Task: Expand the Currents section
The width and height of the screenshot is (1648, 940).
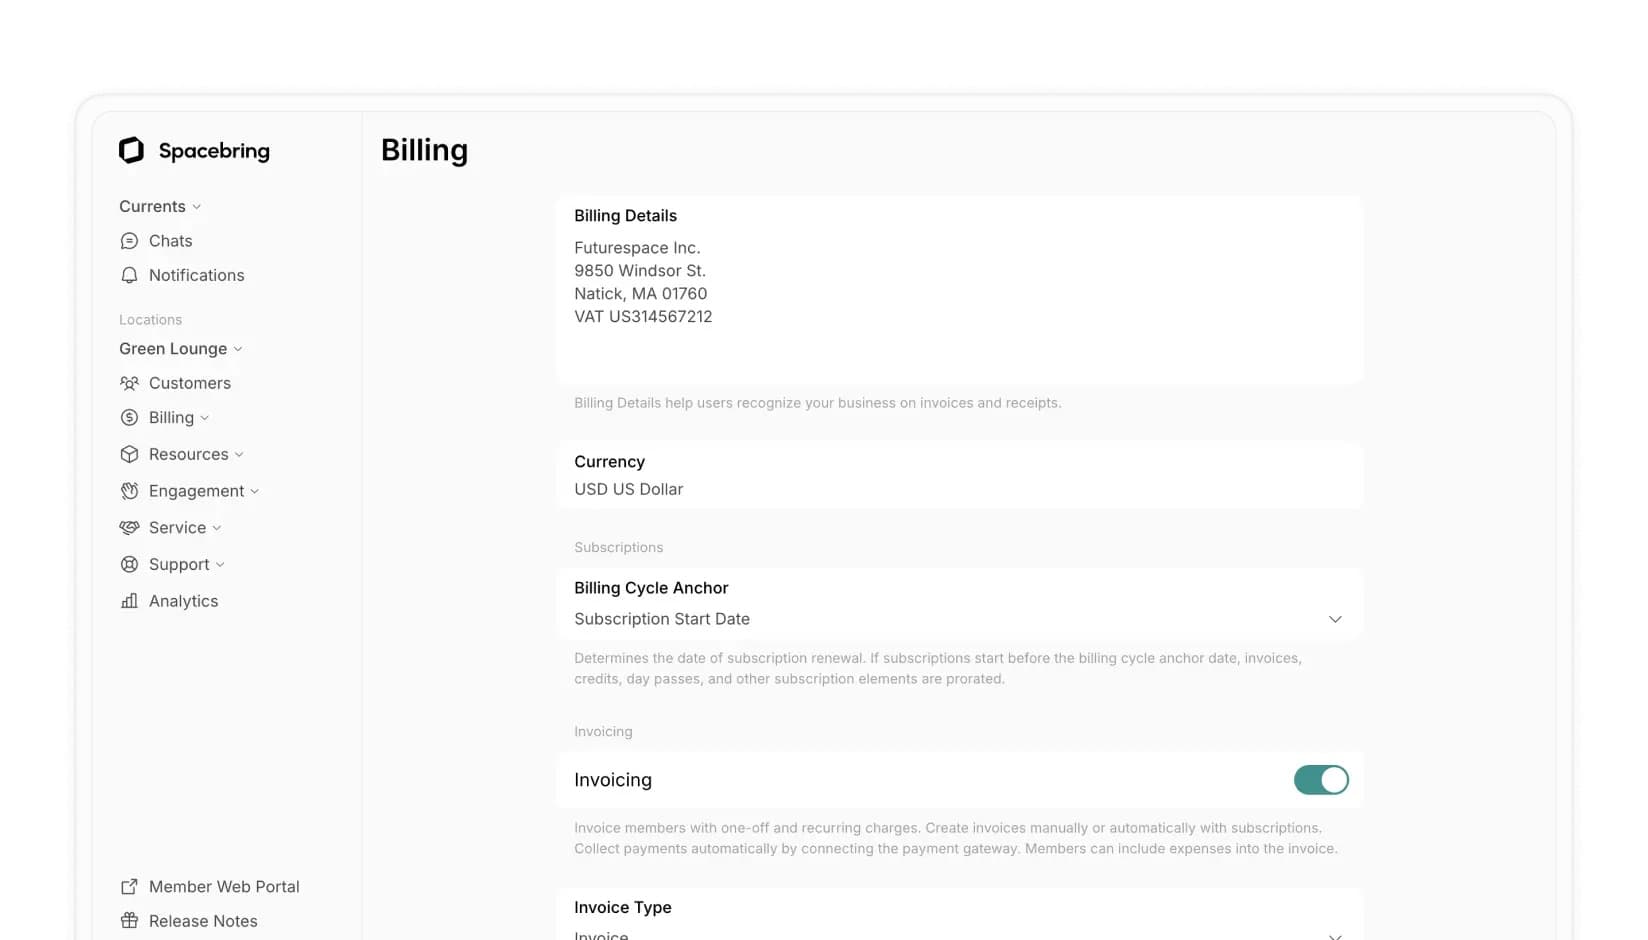Action: pyautogui.click(x=159, y=206)
